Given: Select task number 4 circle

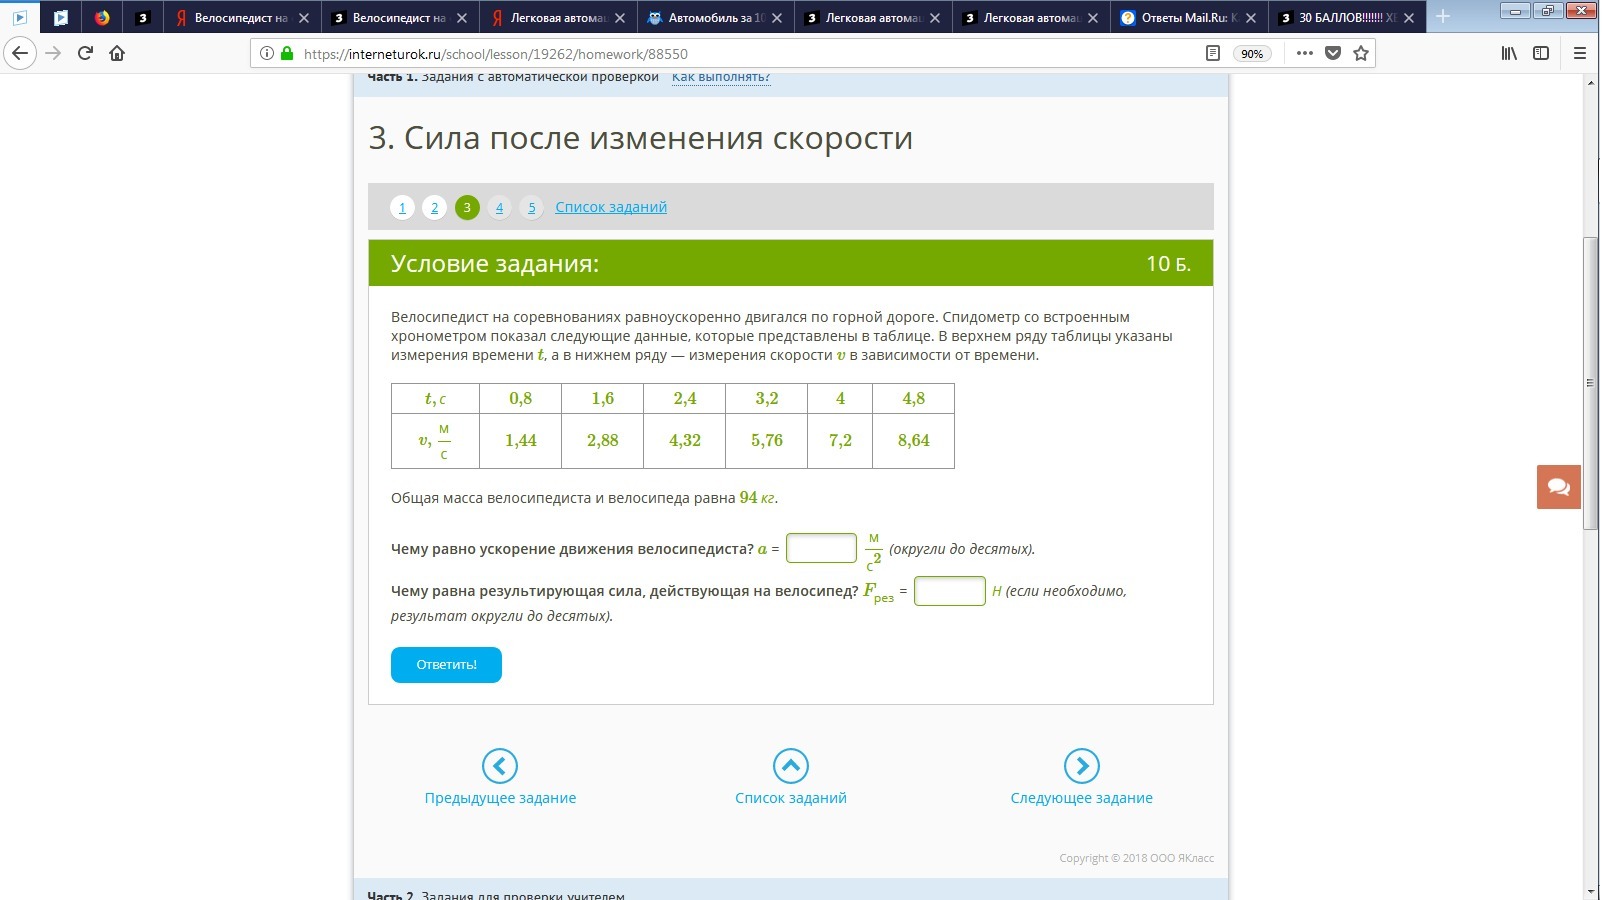Looking at the screenshot, I should pos(499,207).
